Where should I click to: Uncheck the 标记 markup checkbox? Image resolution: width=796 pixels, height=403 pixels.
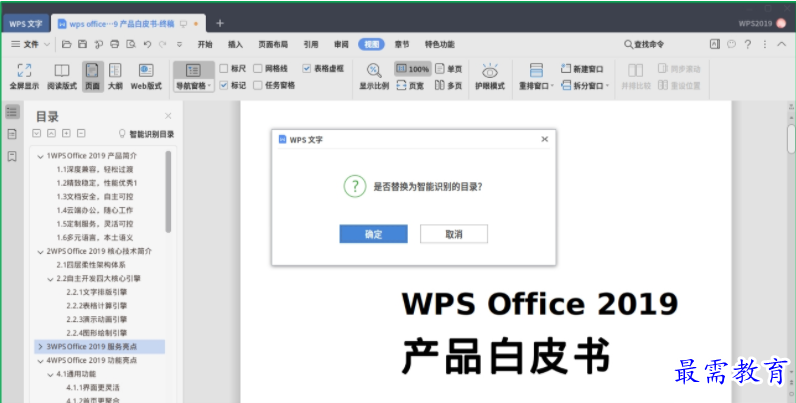point(224,85)
